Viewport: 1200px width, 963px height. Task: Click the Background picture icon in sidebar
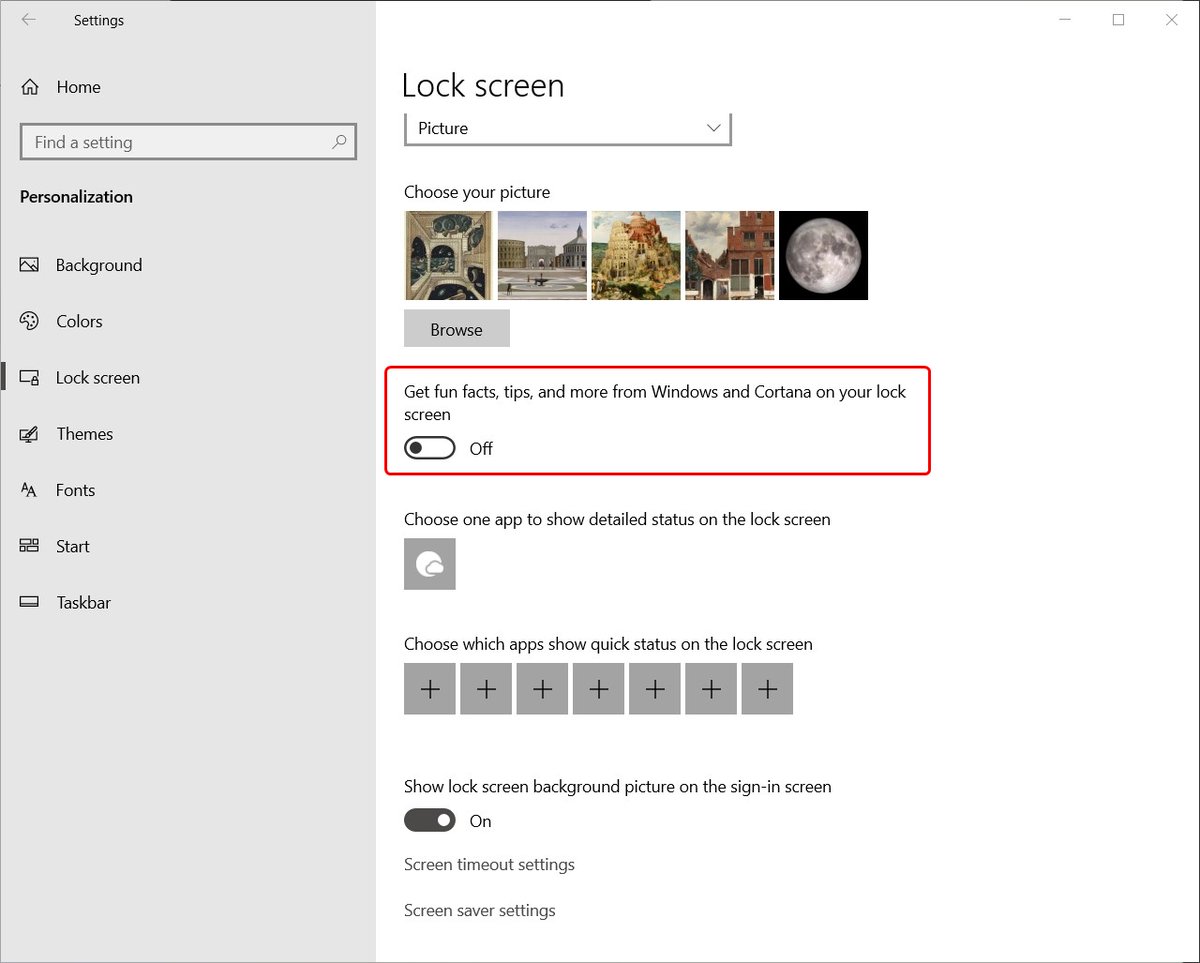(x=29, y=265)
